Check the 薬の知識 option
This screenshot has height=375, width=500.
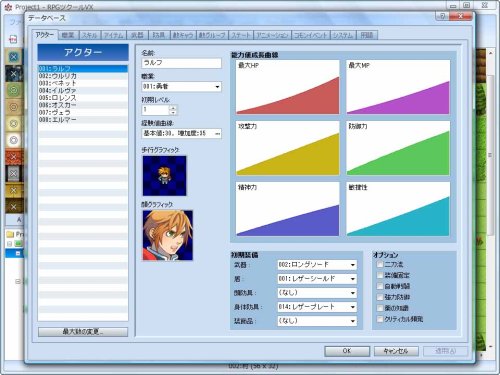pos(380,308)
